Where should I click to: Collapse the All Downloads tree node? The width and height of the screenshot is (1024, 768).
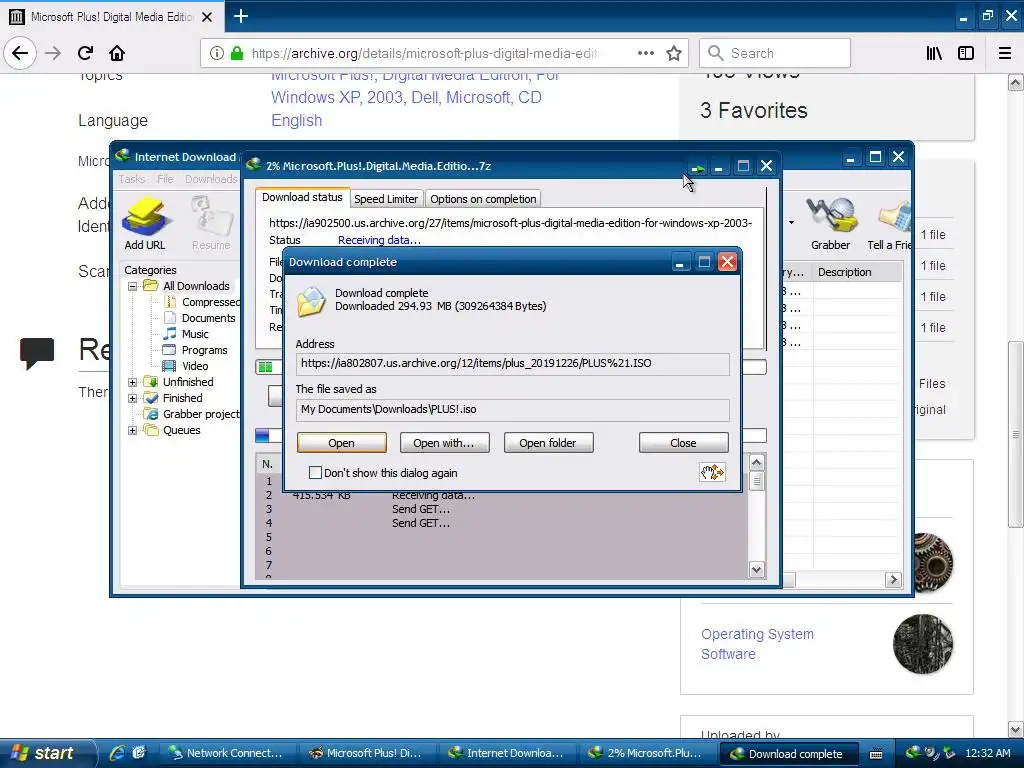pos(133,286)
